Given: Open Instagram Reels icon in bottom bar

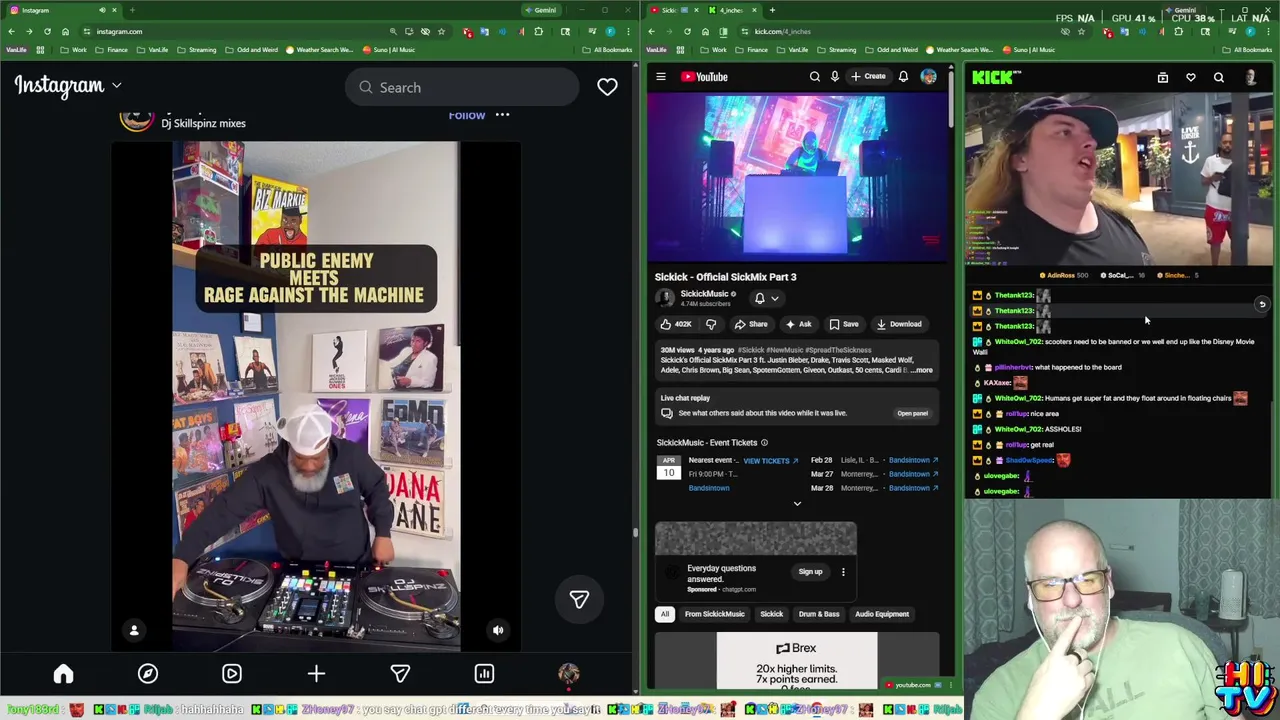Looking at the screenshot, I should coord(232,674).
